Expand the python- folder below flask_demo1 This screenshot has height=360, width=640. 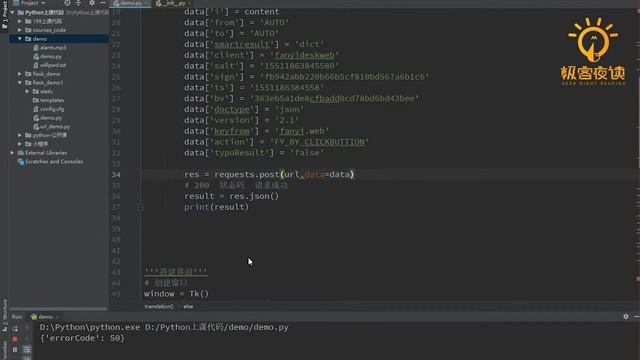[20, 135]
